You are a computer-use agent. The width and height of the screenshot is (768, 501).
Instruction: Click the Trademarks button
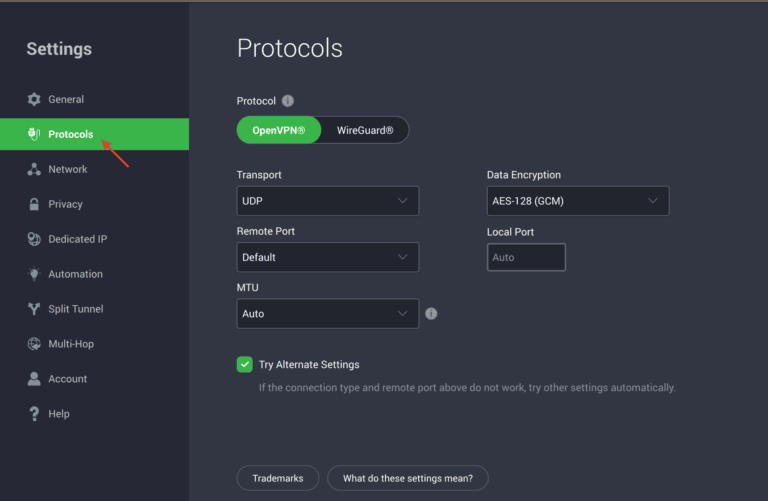tap(278, 478)
